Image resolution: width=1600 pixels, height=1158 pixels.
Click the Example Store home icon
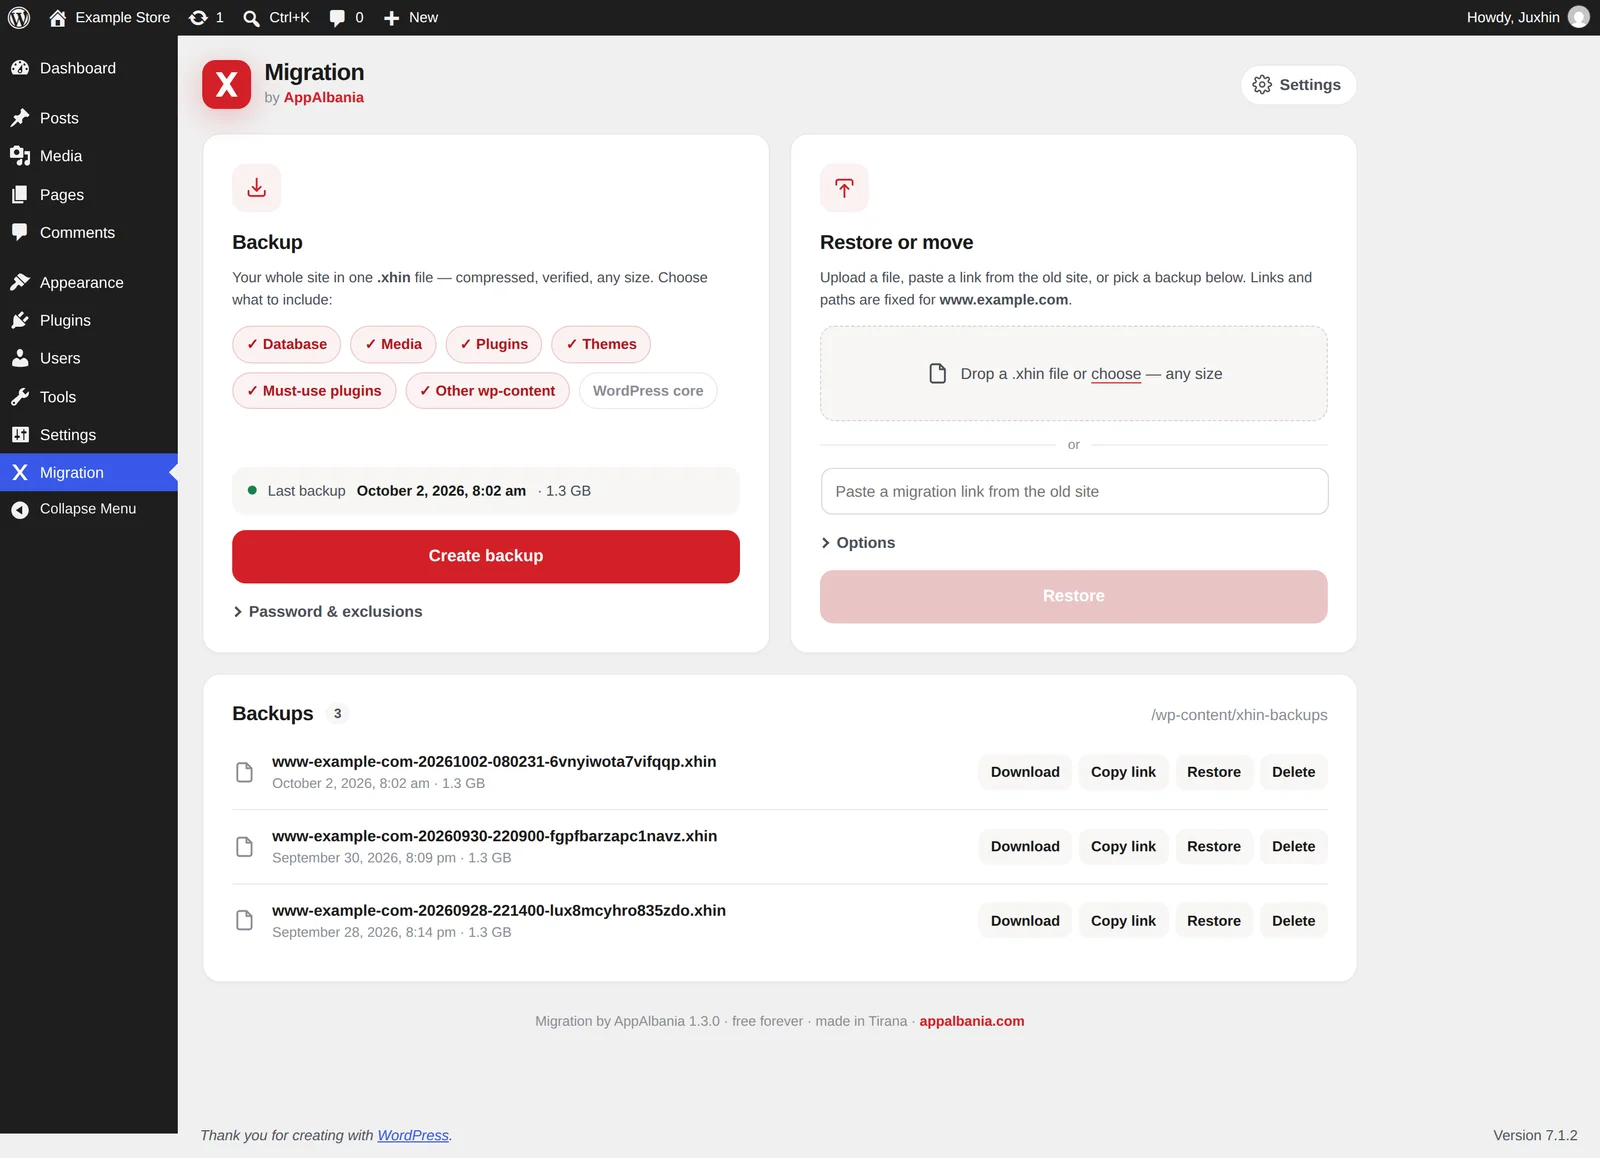click(x=58, y=17)
